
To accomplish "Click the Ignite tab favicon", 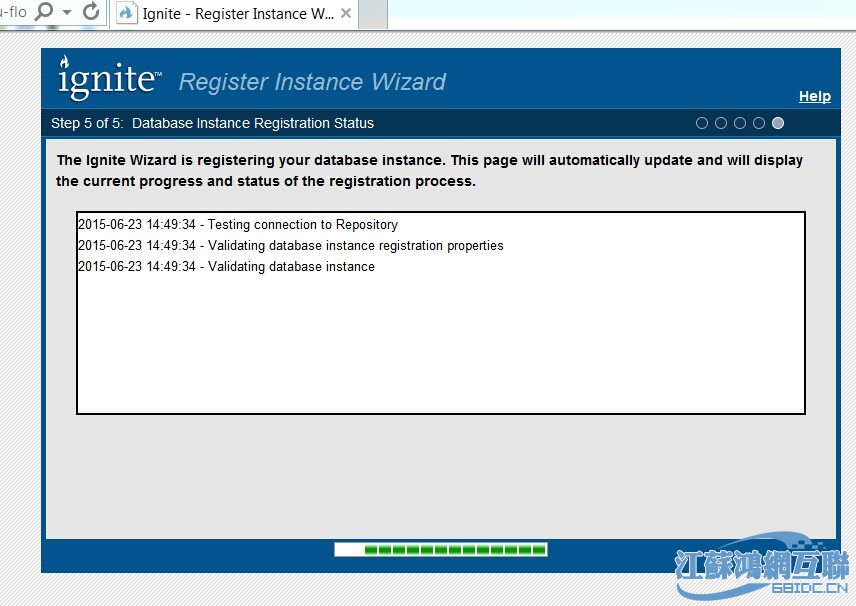I will (x=126, y=13).
